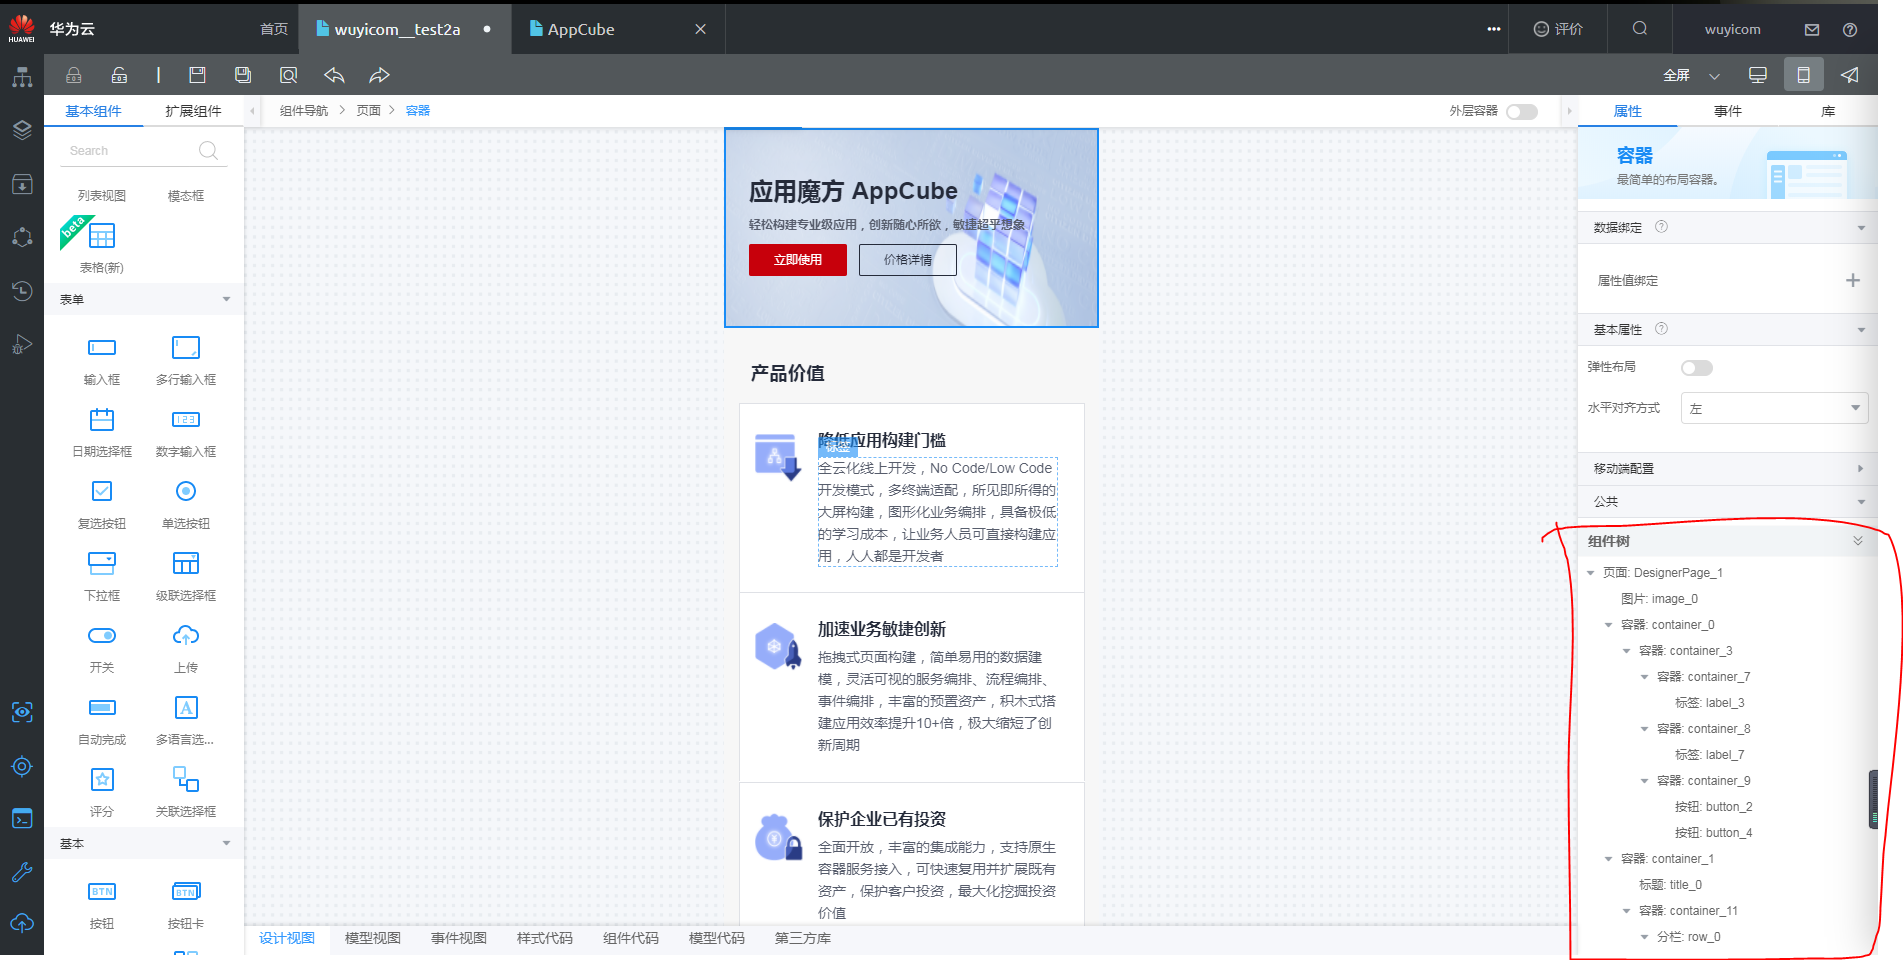Screen dimensions: 1903x960
Task: Collapse the 数据绑定 section
Action: point(1861,228)
